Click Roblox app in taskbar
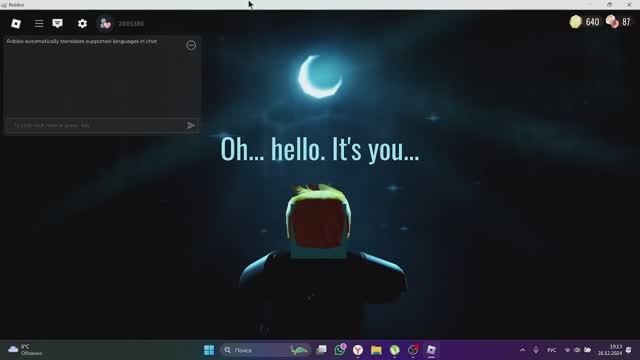This screenshot has width=640, height=360. click(431, 350)
